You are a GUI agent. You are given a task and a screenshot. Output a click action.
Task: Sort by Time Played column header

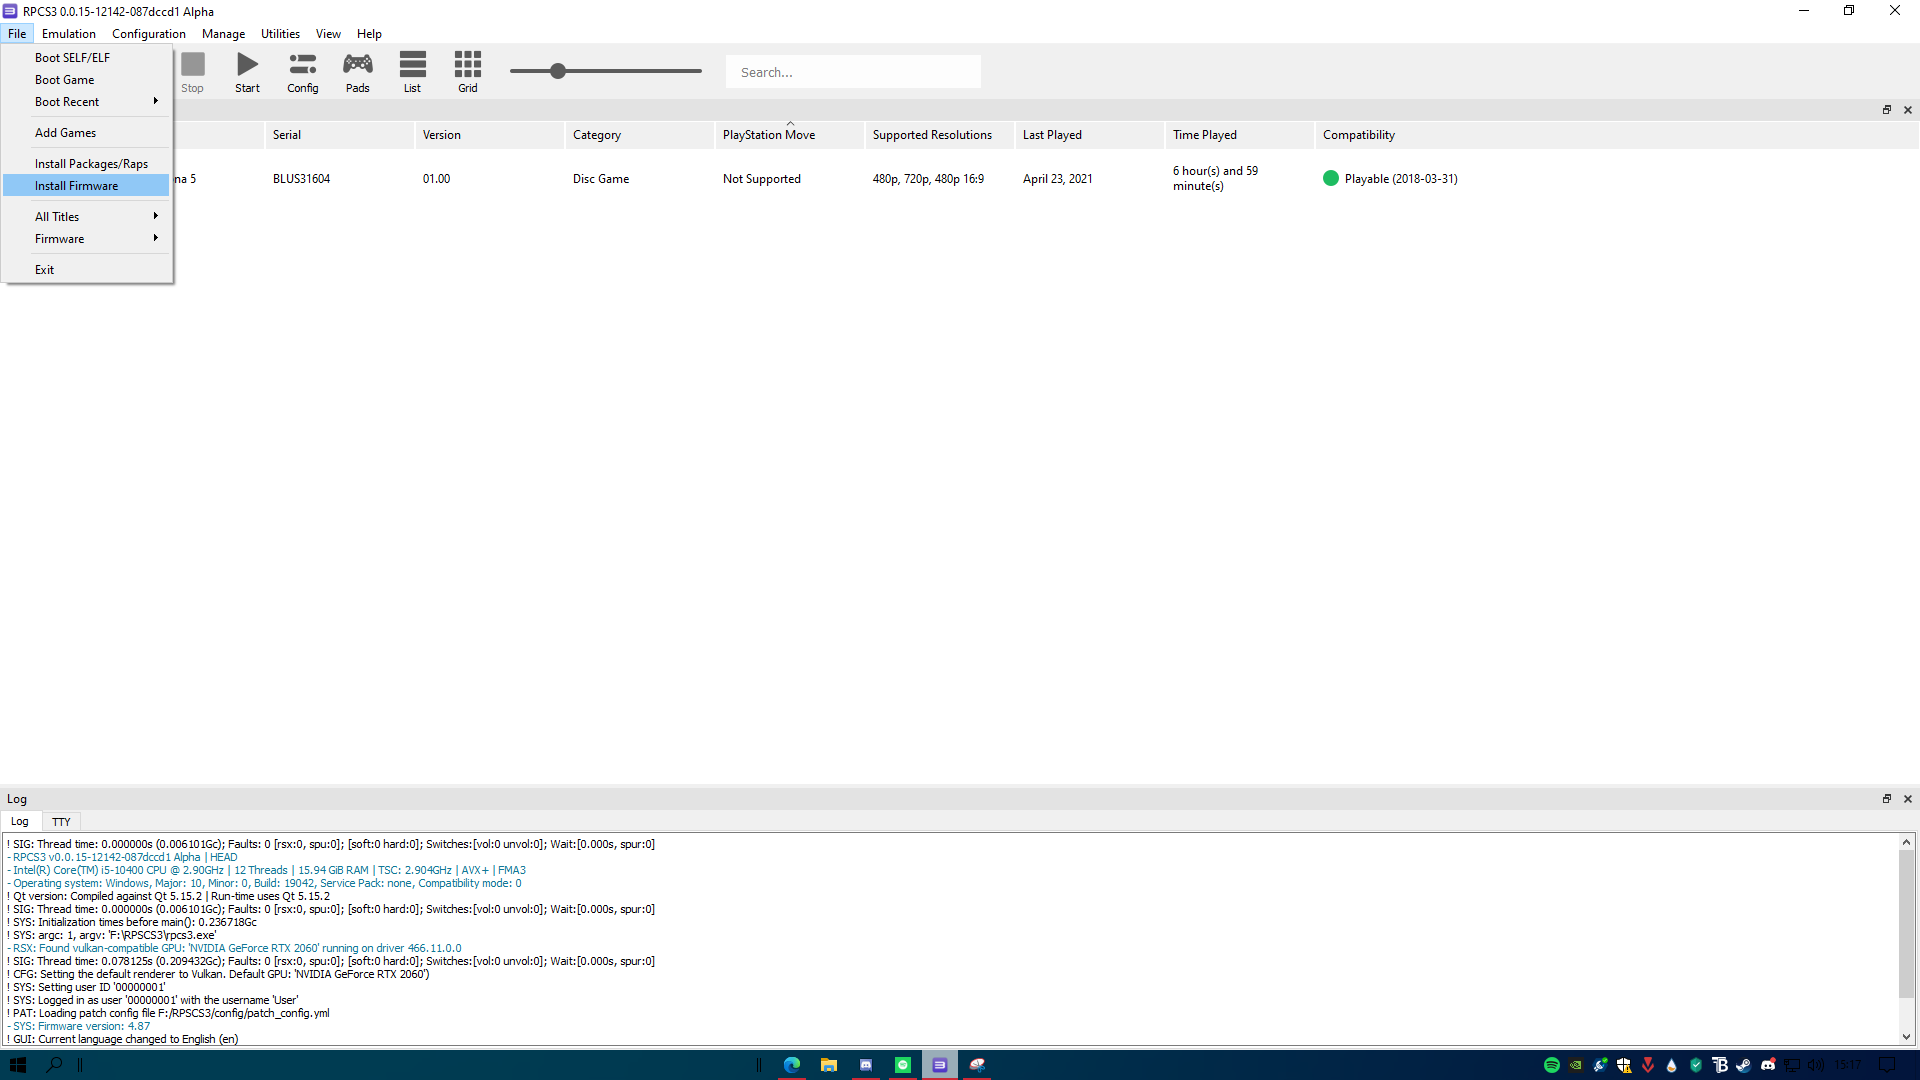pyautogui.click(x=1239, y=135)
